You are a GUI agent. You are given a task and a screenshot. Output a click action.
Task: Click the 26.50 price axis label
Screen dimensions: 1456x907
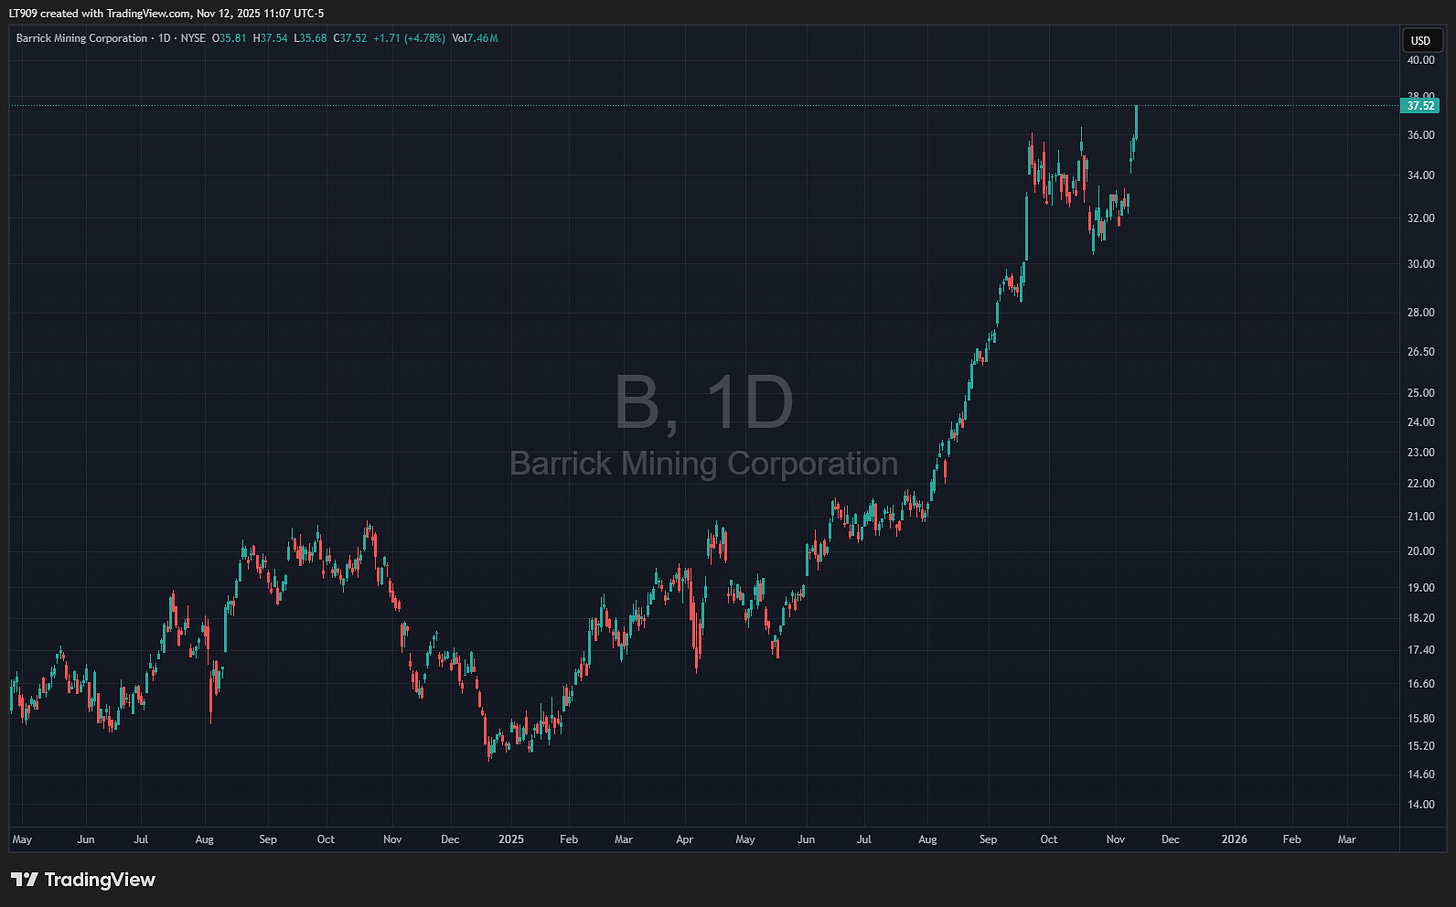1421,351
